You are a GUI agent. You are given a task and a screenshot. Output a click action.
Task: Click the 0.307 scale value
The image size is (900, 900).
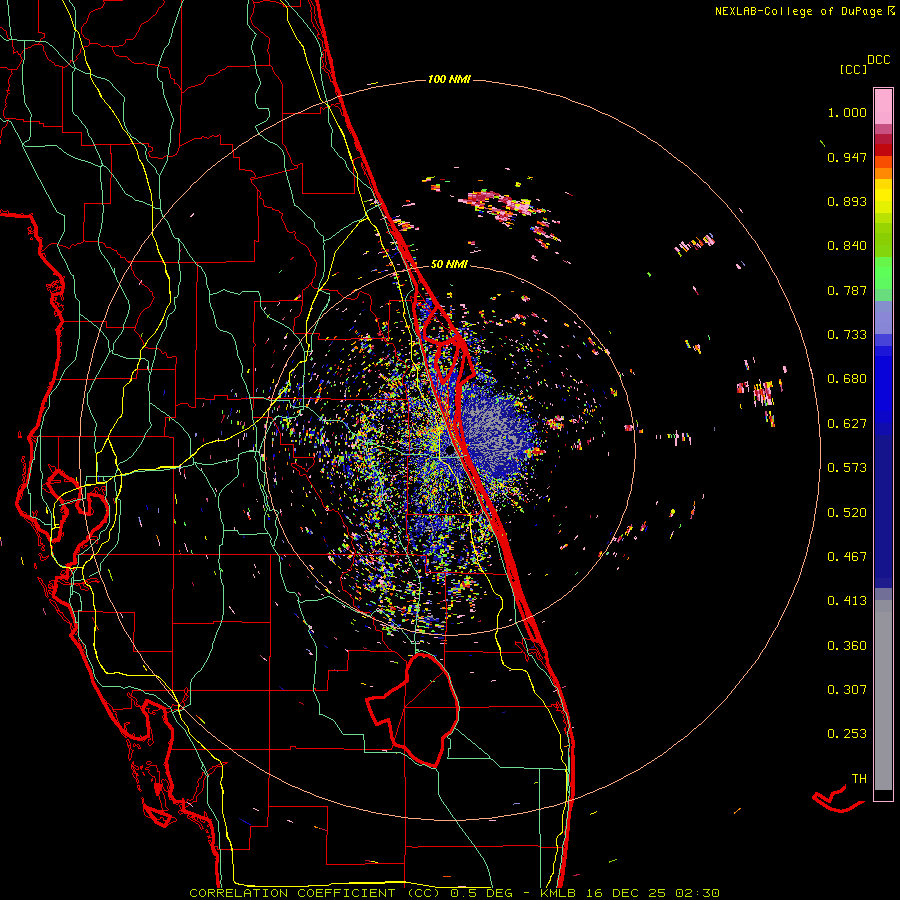(x=847, y=690)
